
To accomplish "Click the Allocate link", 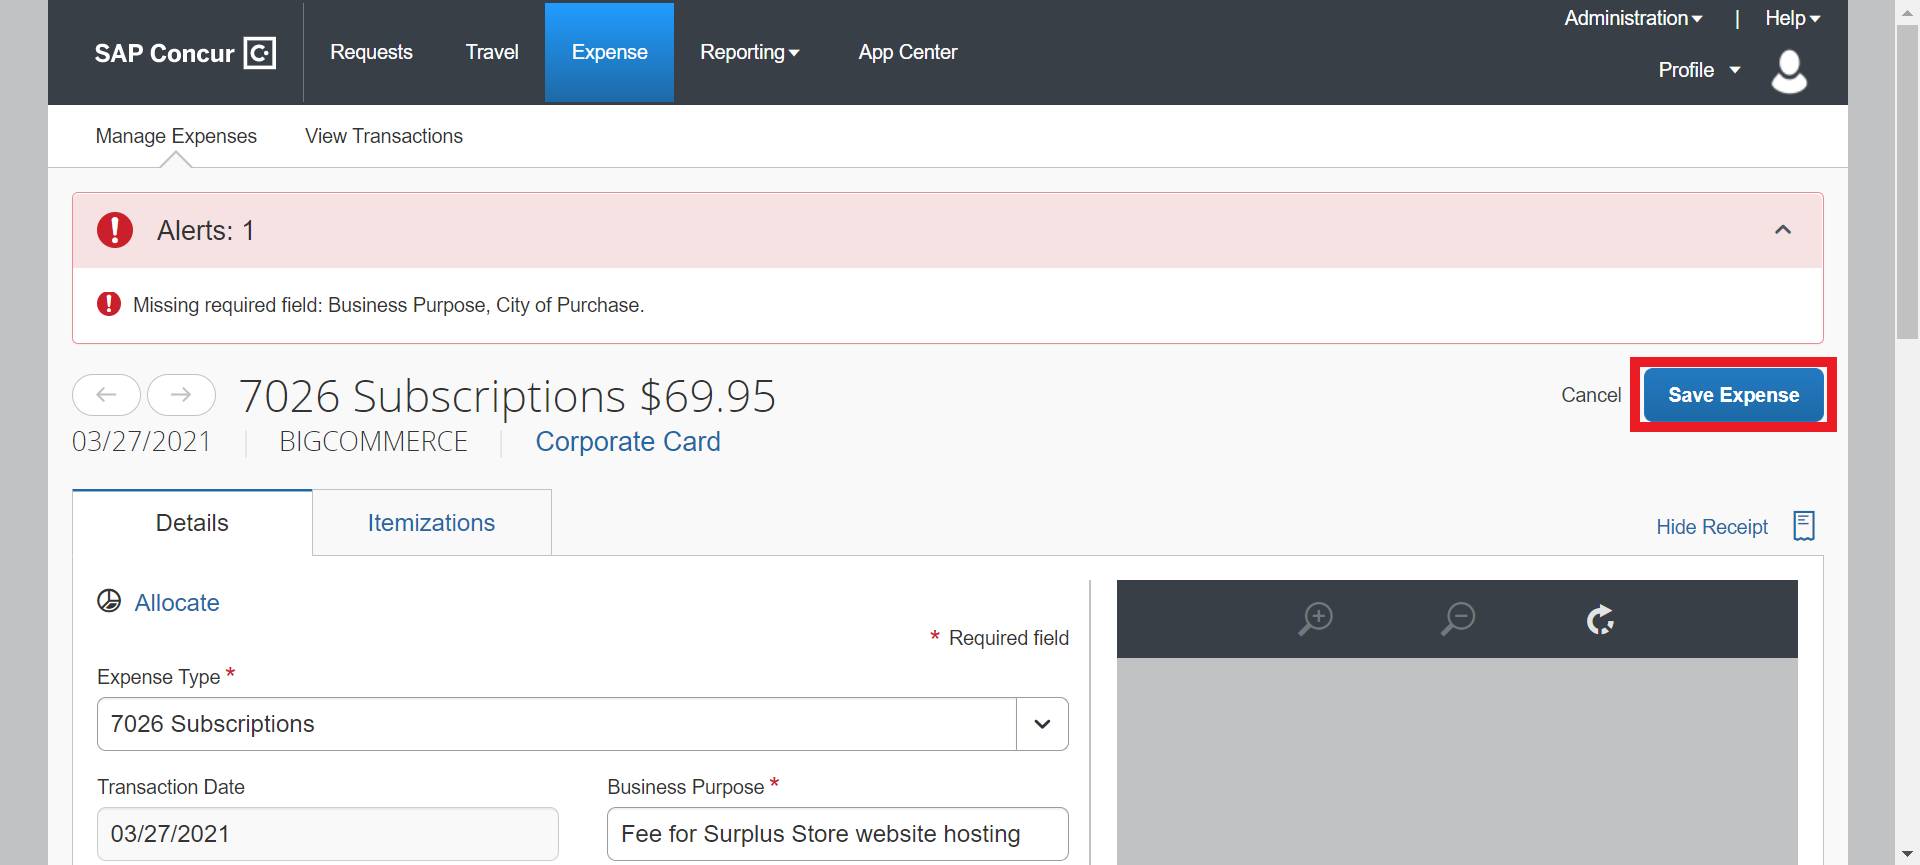I will (177, 603).
